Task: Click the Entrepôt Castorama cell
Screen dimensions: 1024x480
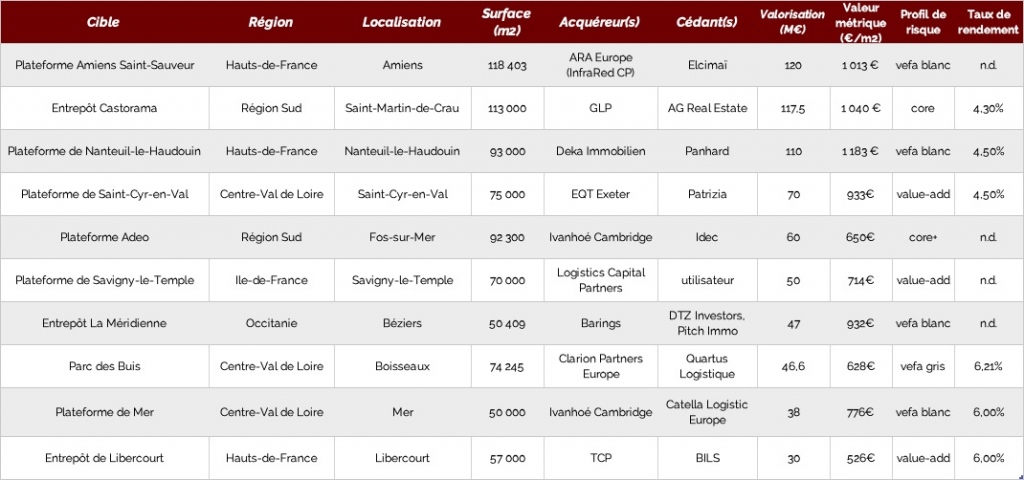Action: coord(104,108)
